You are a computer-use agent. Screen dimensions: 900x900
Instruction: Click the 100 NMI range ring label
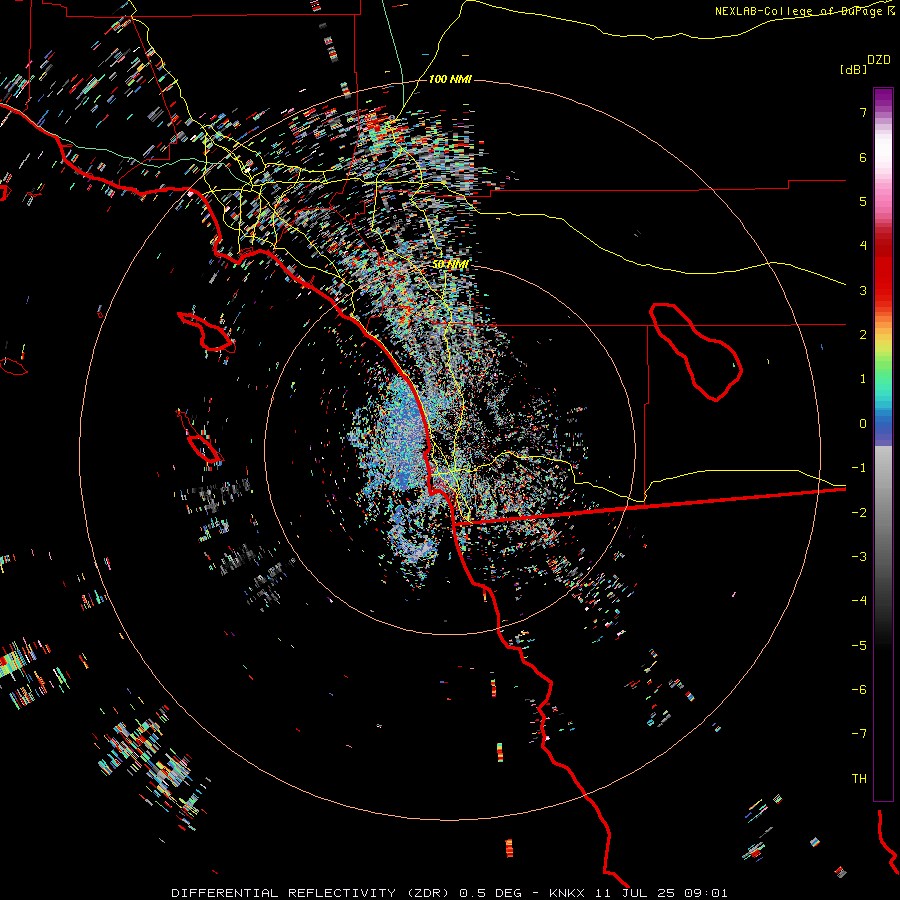(x=450, y=79)
